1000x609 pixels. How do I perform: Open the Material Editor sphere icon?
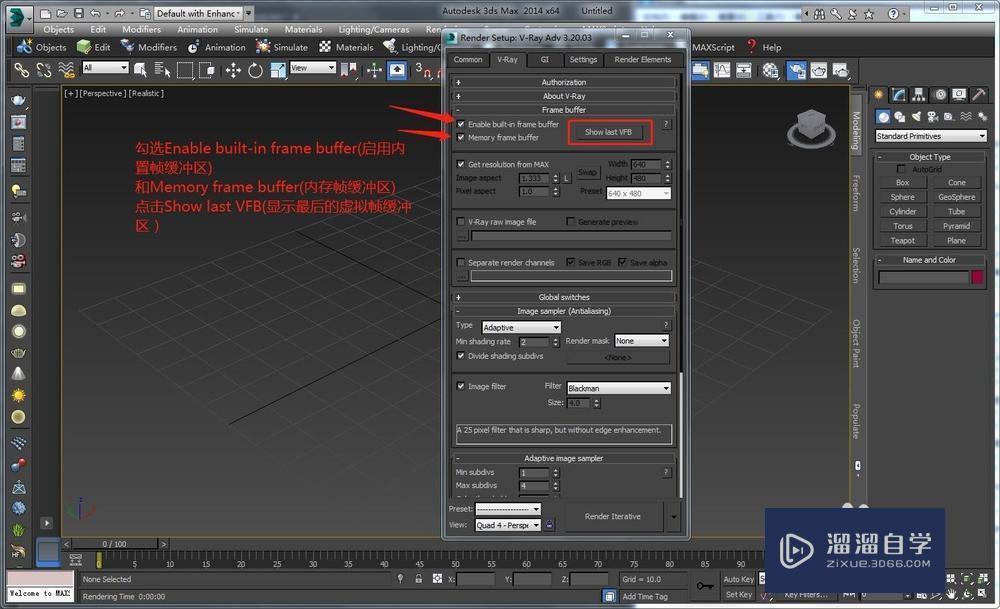coord(770,70)
